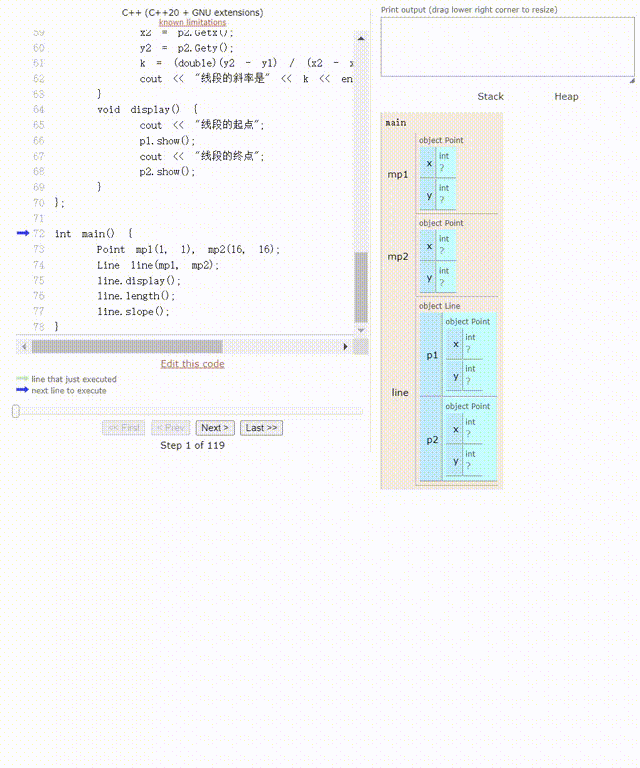640x768 pixels.
Task: Click the blue 'next line to execute' legend arrow
Action: [x=22, y=390]
